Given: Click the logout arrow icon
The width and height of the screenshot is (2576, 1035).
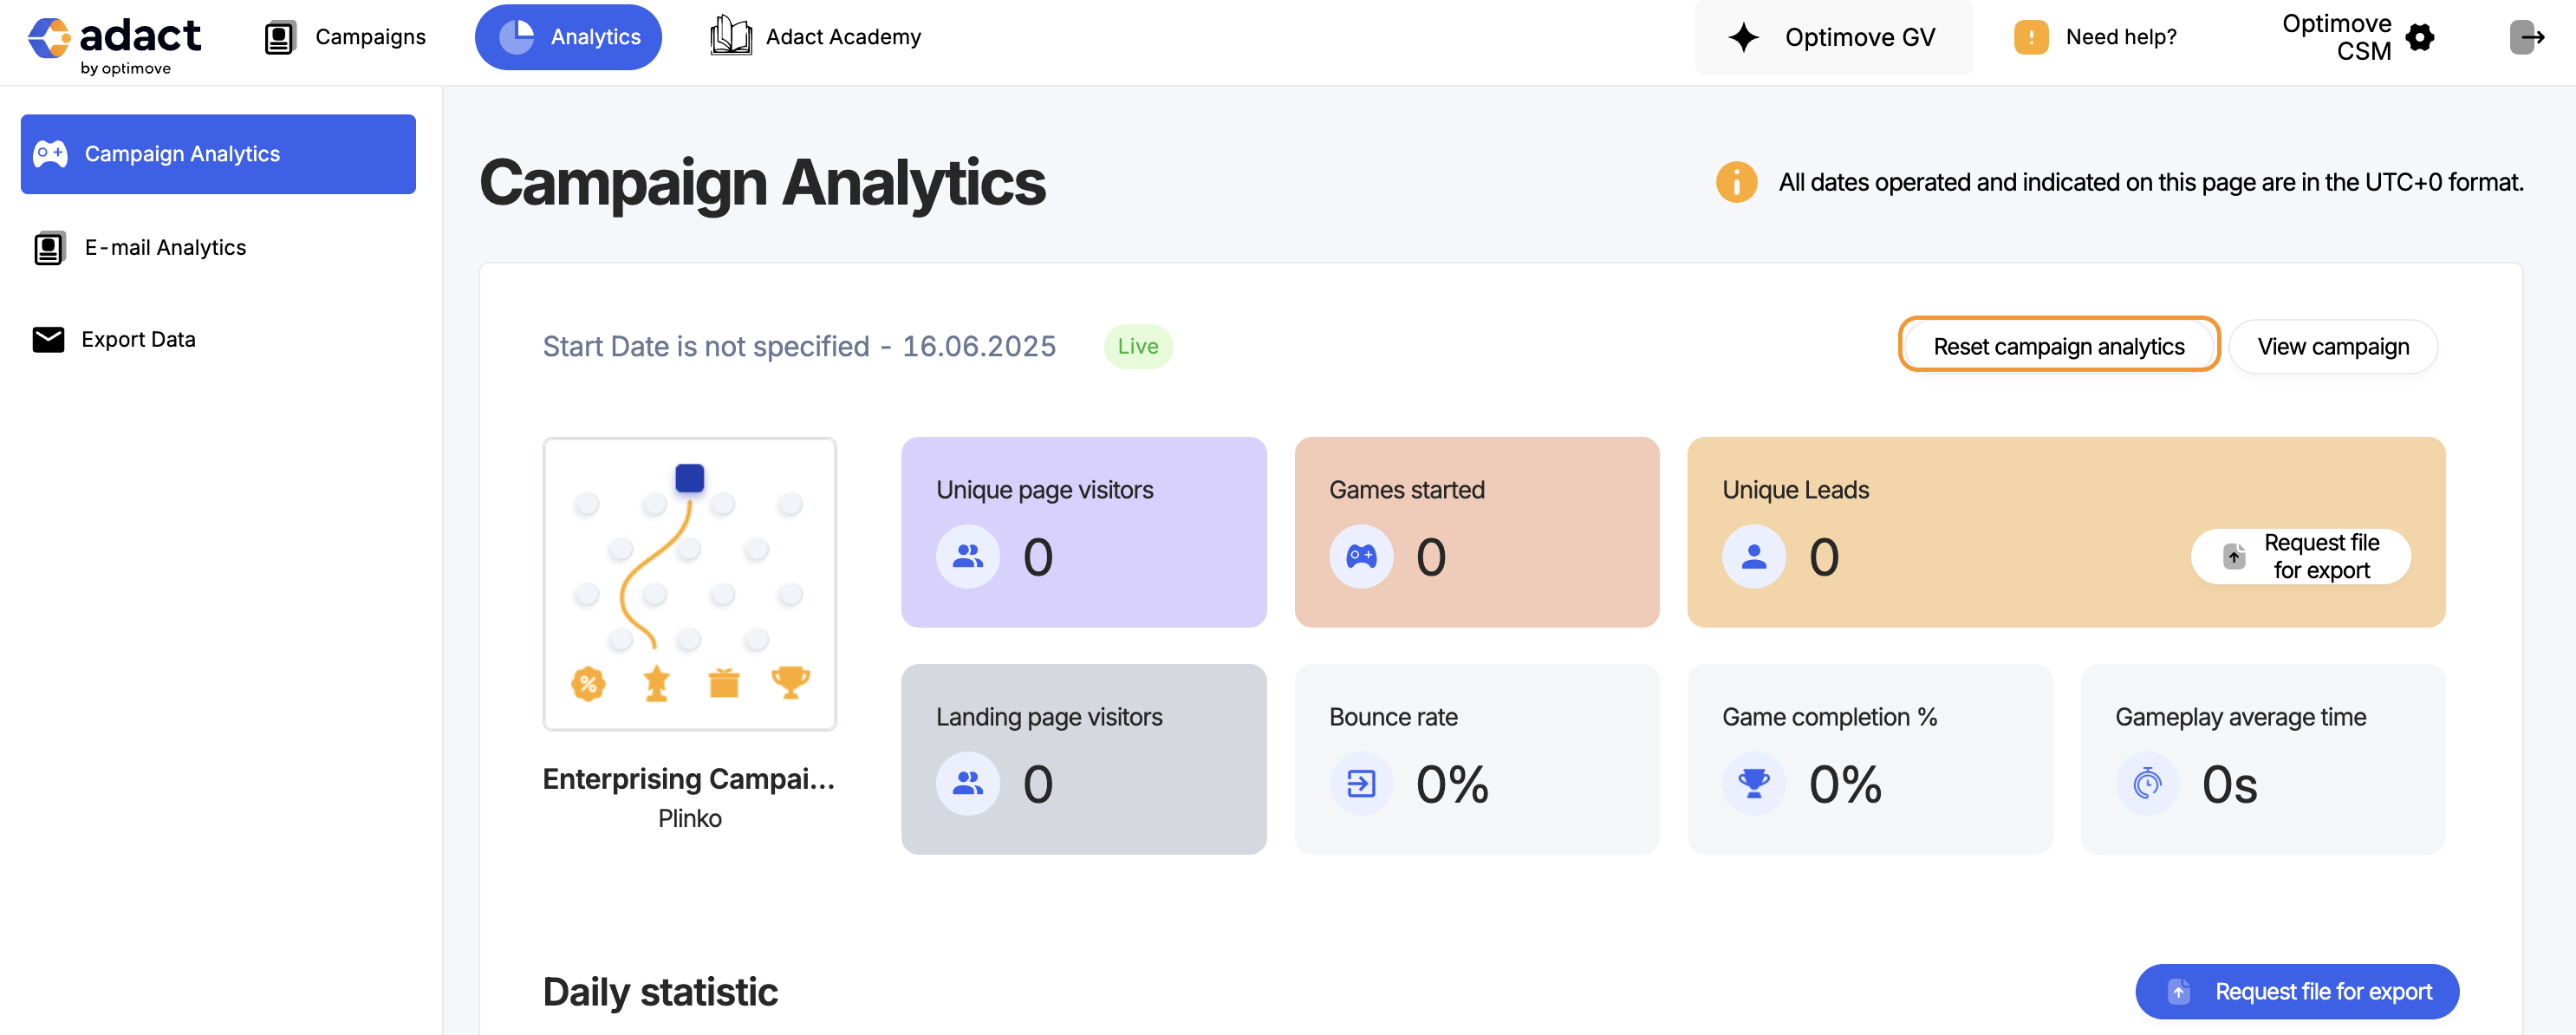Looking at the screenshot, I should coord(2527,38).
